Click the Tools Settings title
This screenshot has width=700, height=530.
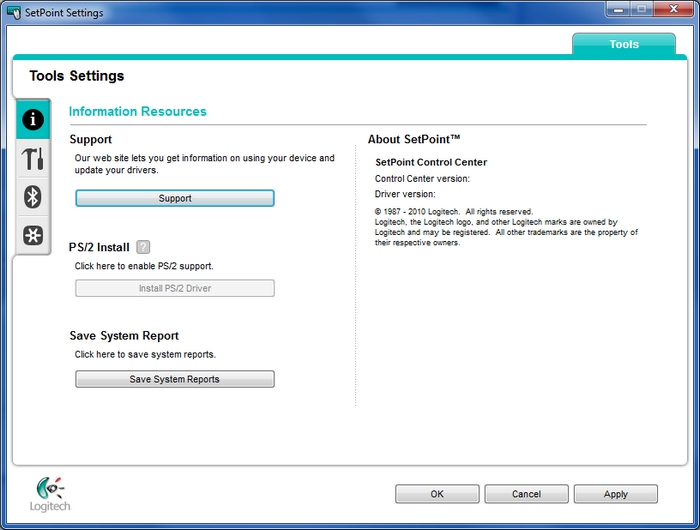pos(77,76)
